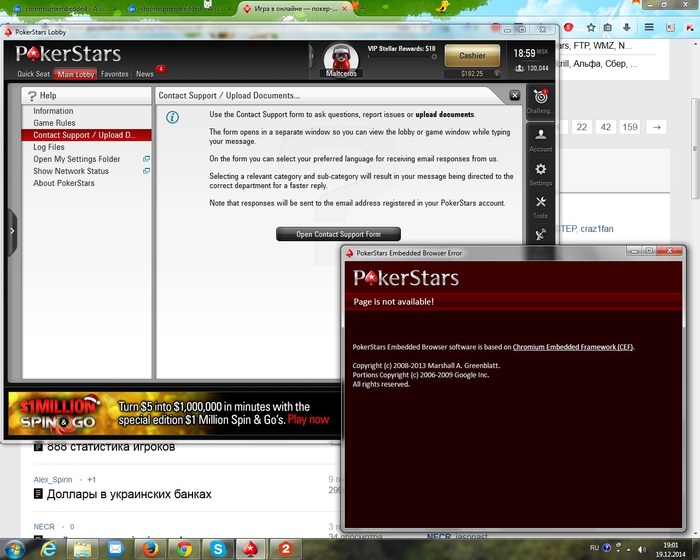Open the Settings gear in PokerStars sidebar

point(541,169)
